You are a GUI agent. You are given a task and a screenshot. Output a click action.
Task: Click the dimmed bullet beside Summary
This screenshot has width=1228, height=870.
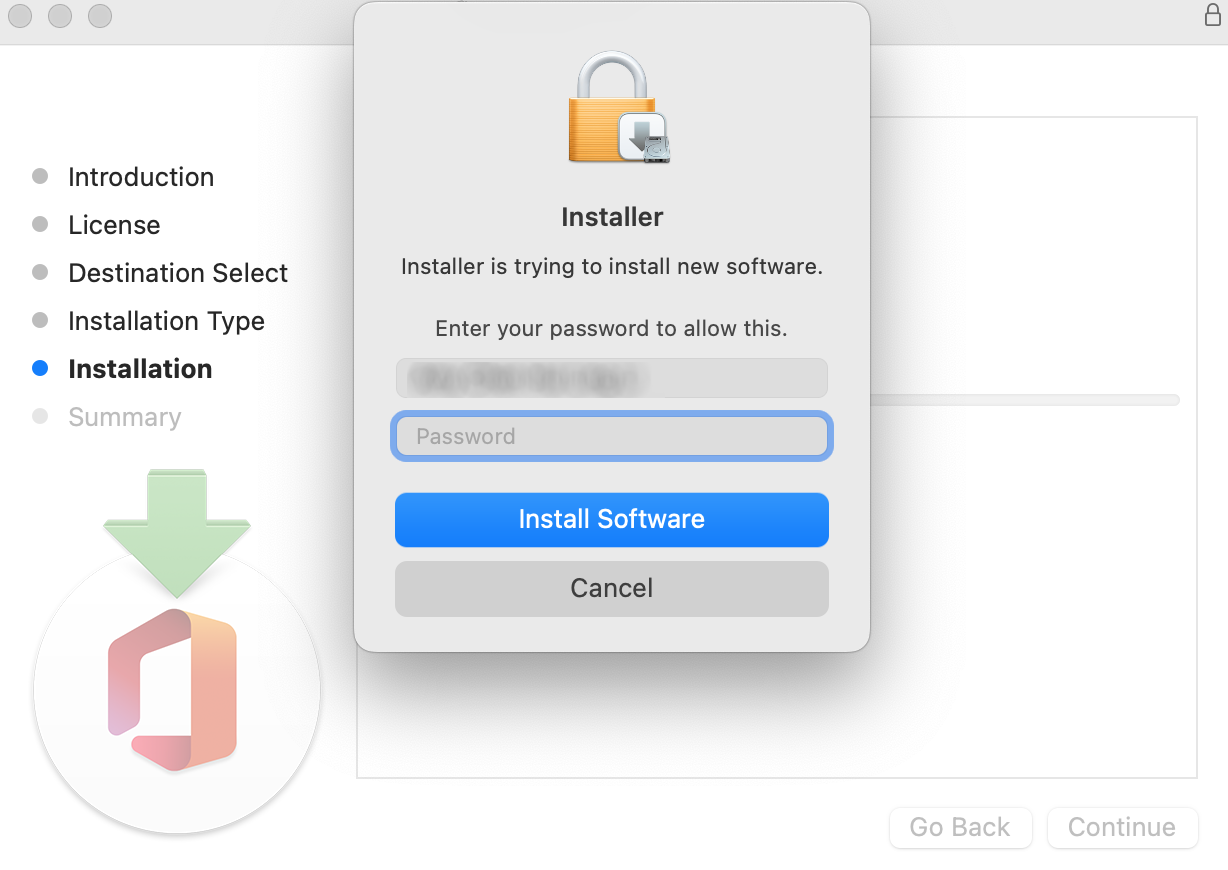point(40,417)
